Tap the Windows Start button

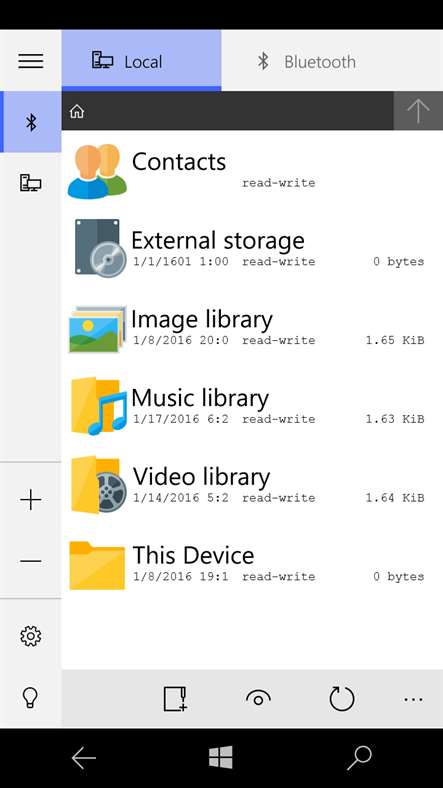[221, 757]
